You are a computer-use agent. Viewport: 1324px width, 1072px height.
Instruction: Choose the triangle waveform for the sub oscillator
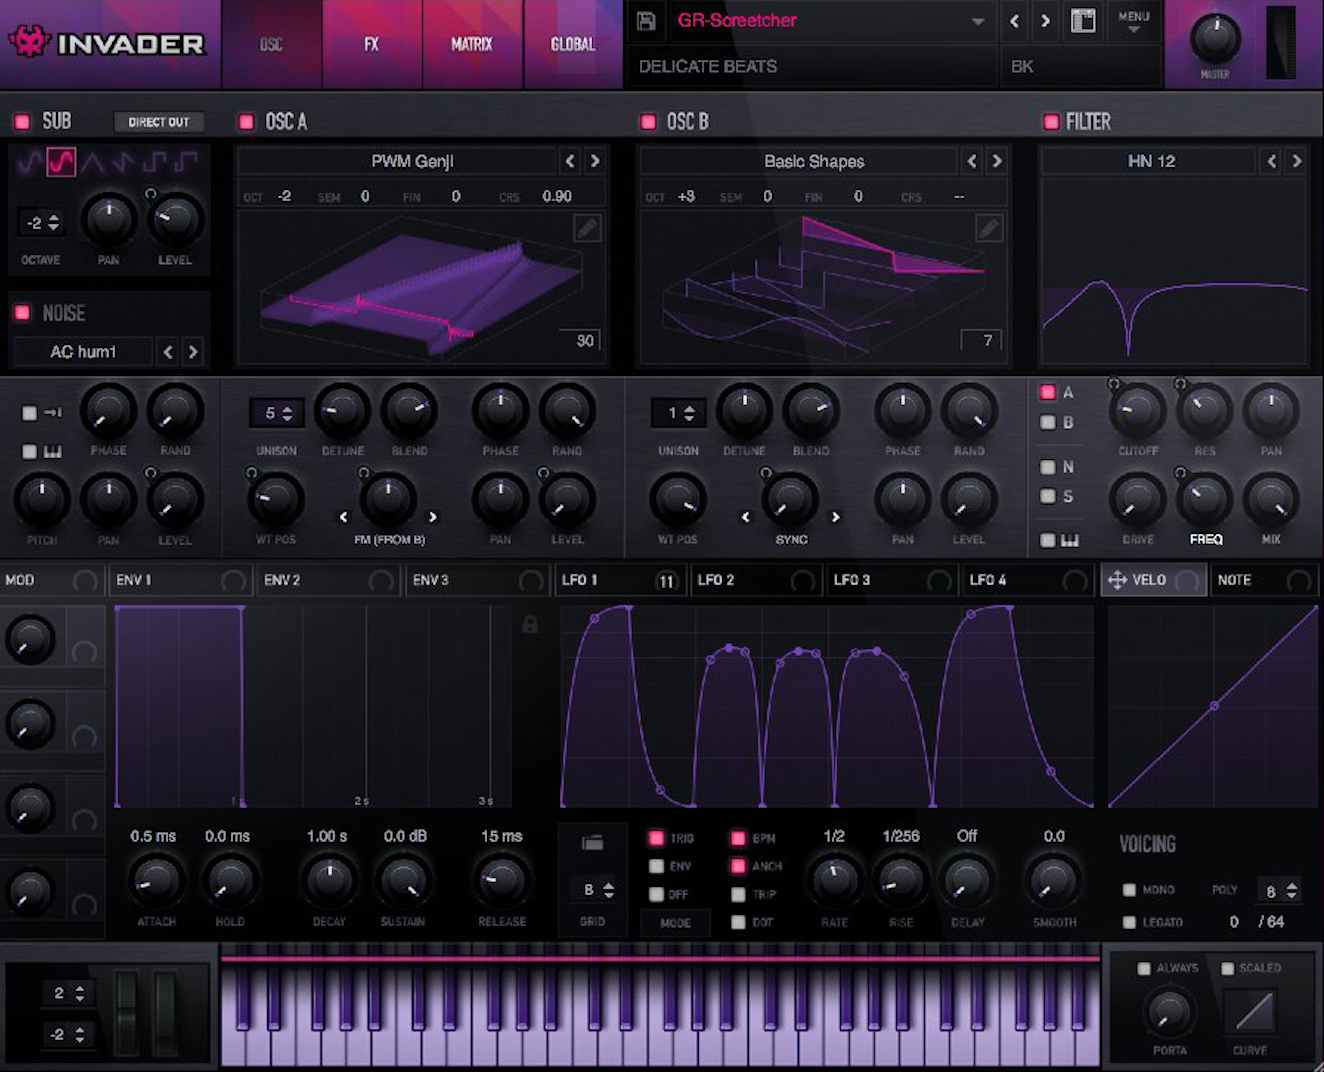click(x=93, y=161)
